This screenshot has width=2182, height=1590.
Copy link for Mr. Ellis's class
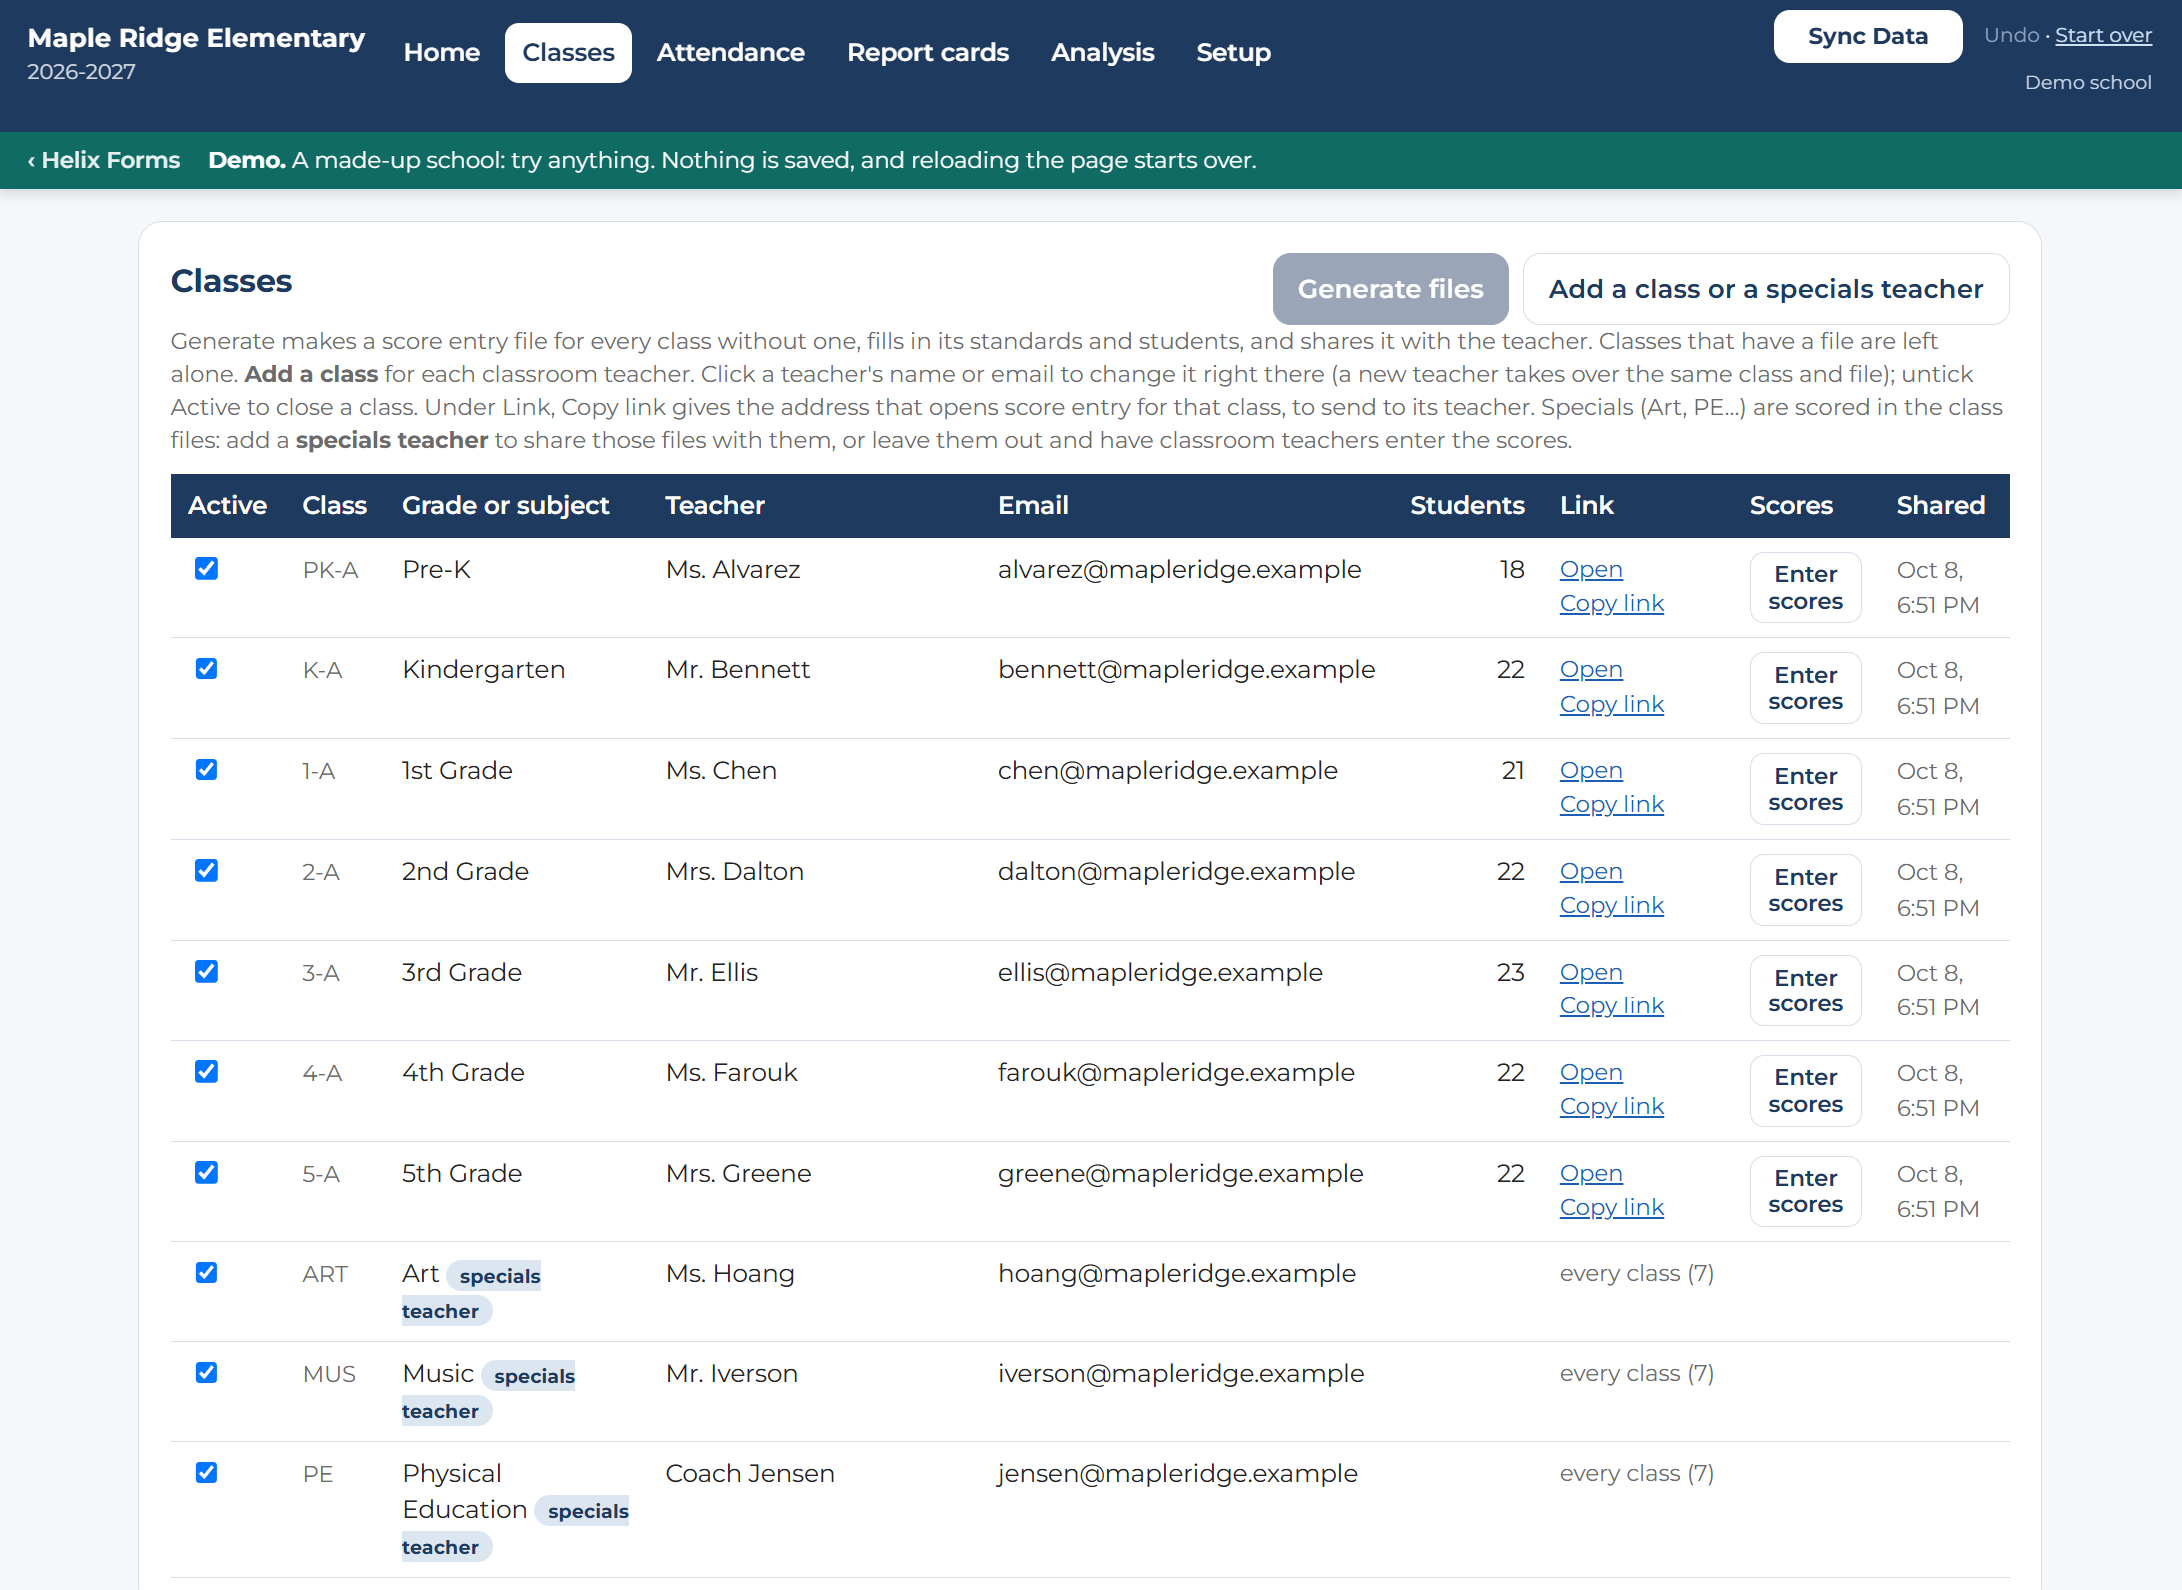point(1611,1006)
